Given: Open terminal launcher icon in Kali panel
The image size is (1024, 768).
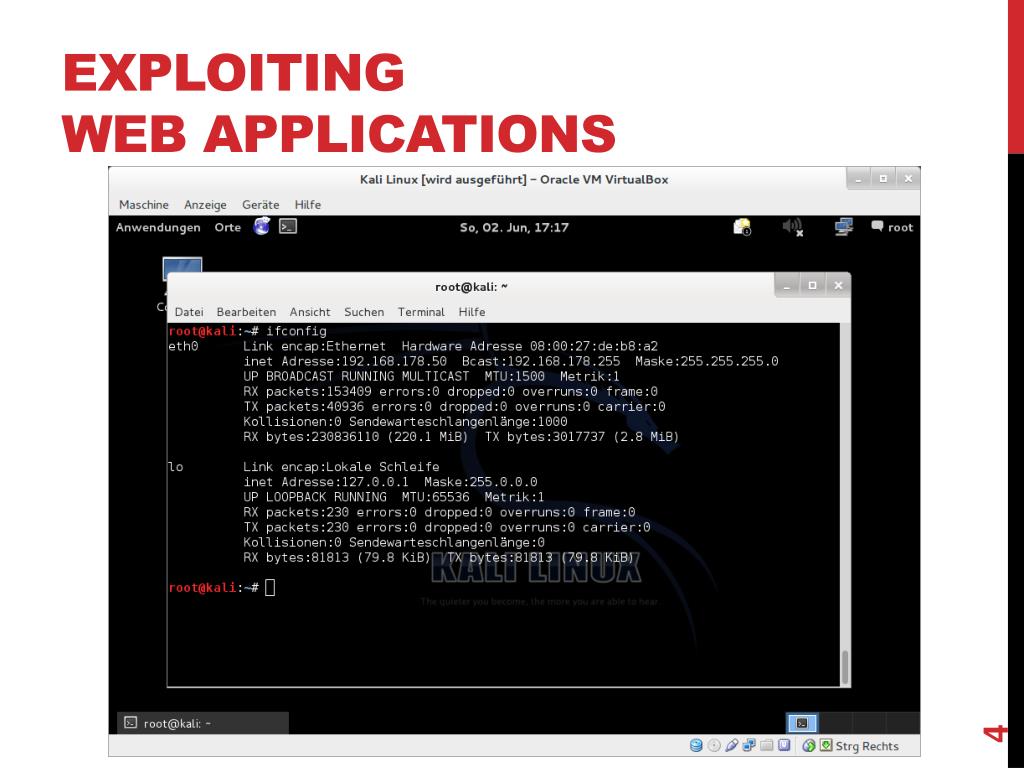Looking at the screenshot, I should click(x=288, y=226).
